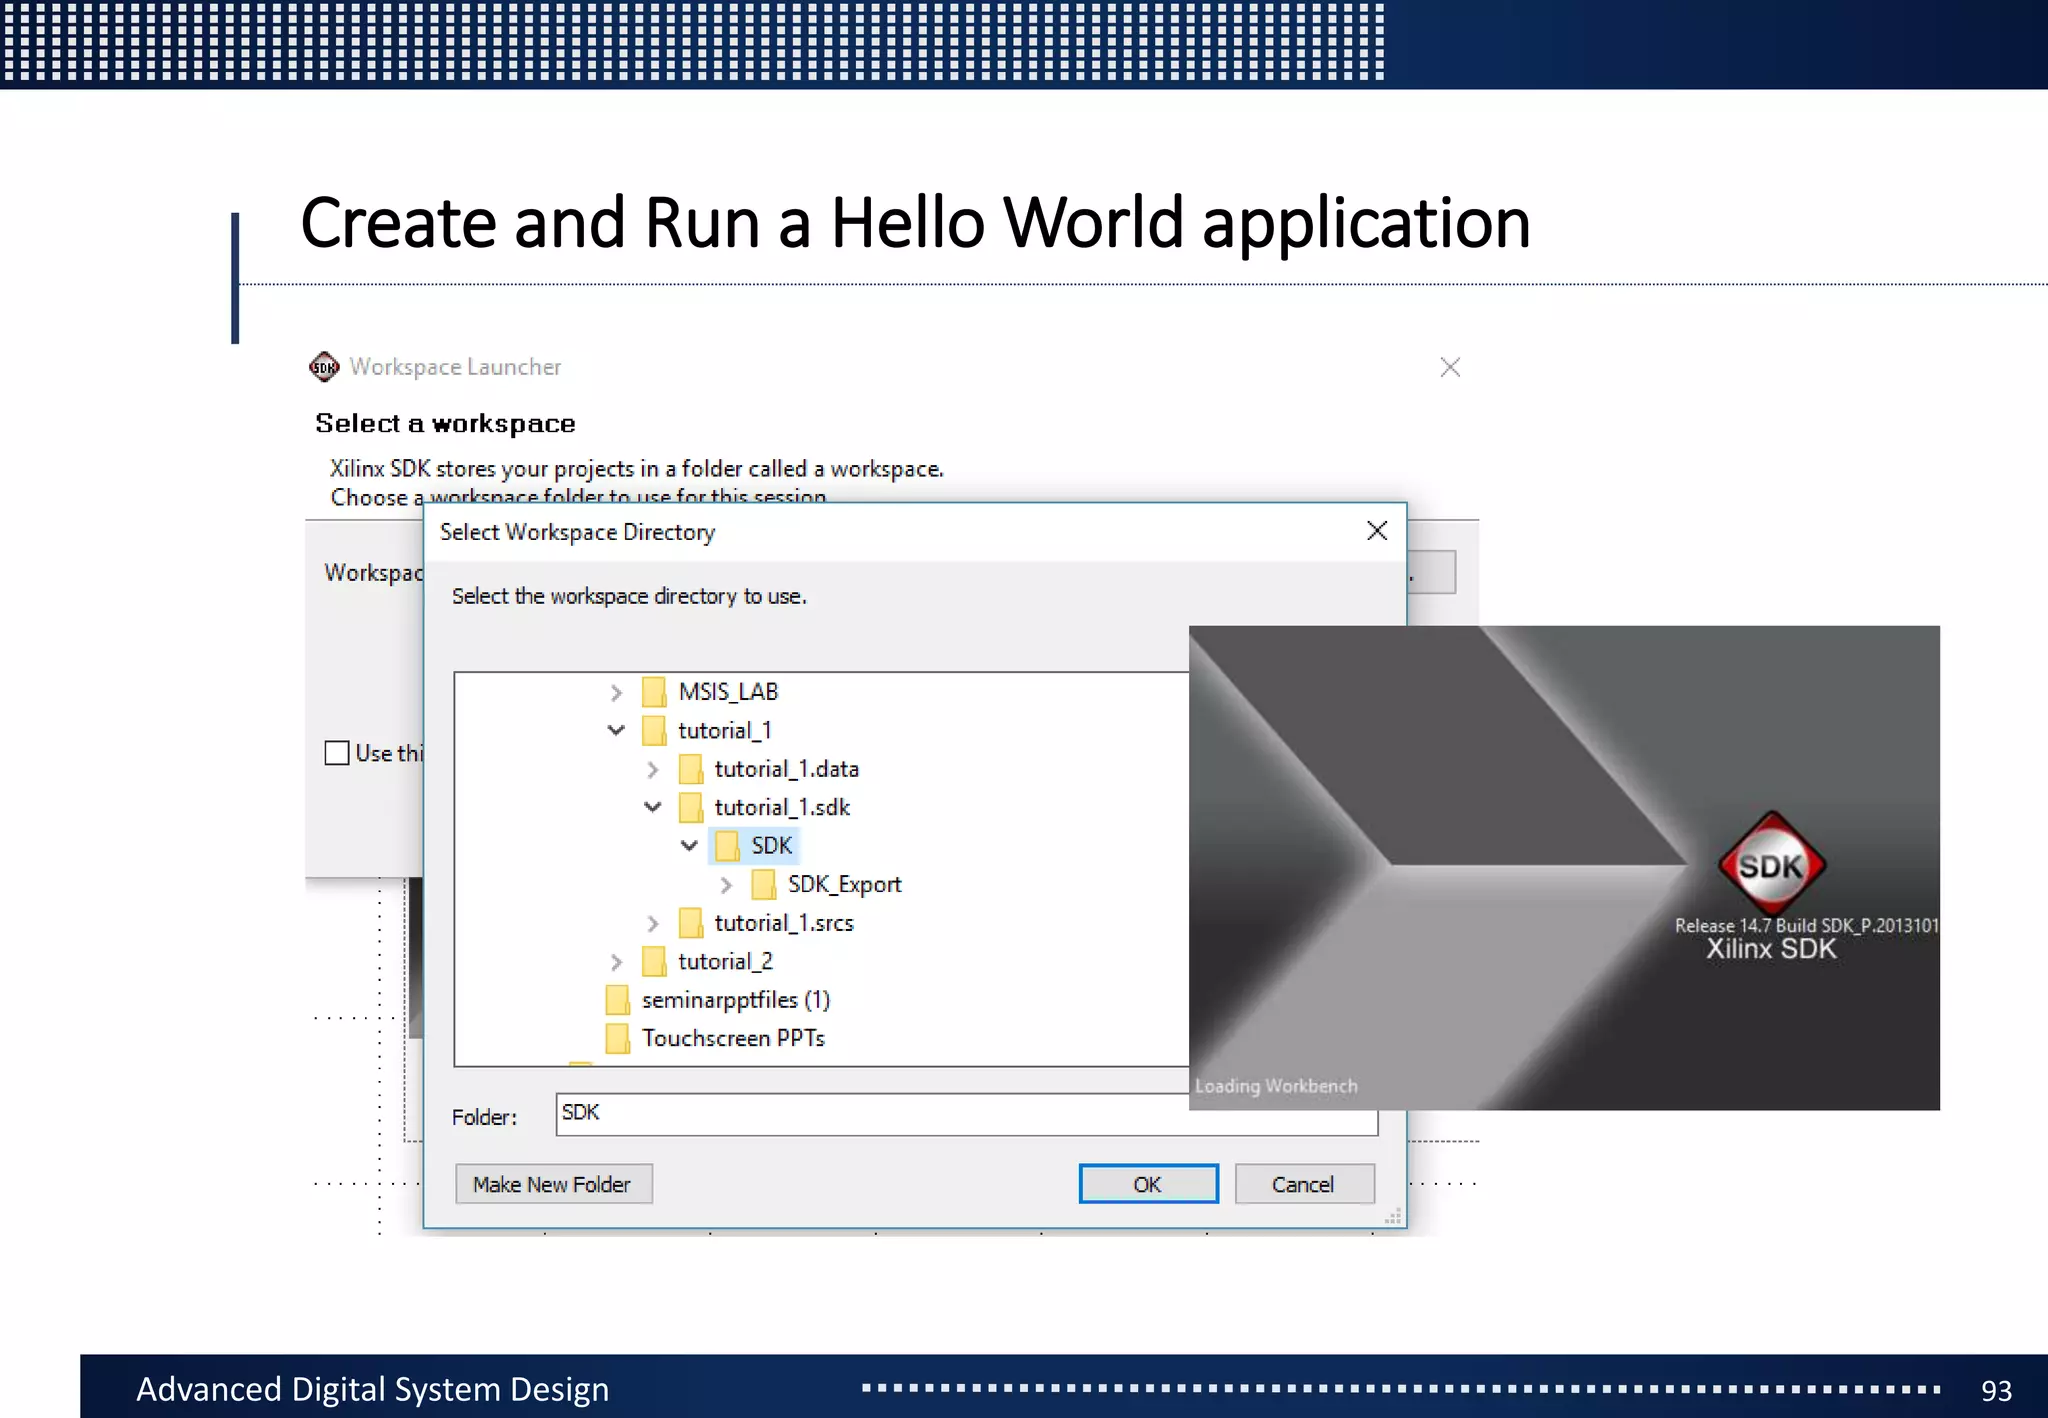Click the tutorial_1 folder icon
This screenshot has height=1418, width=2048.
[654, 731]
